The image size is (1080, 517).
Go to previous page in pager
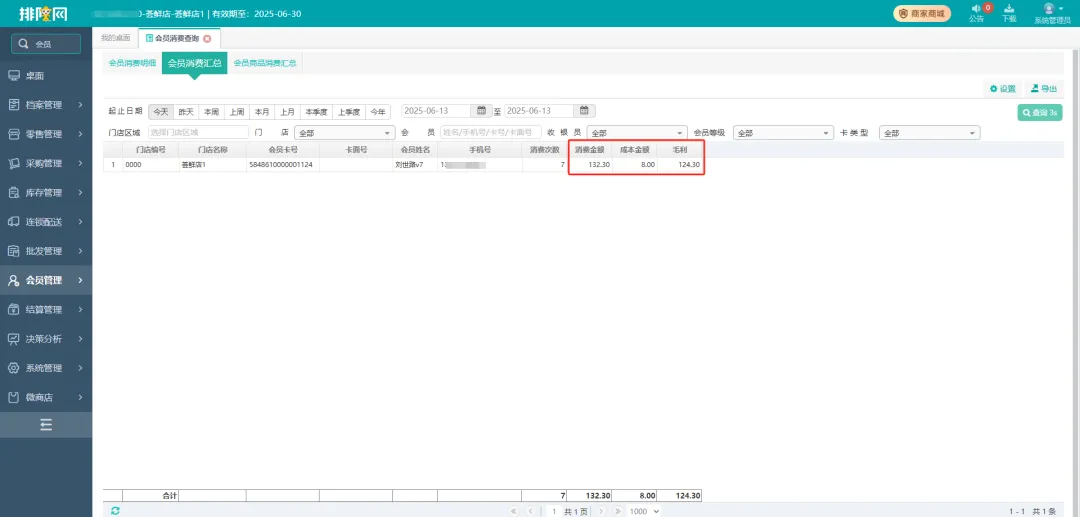[x=531, y=511]
